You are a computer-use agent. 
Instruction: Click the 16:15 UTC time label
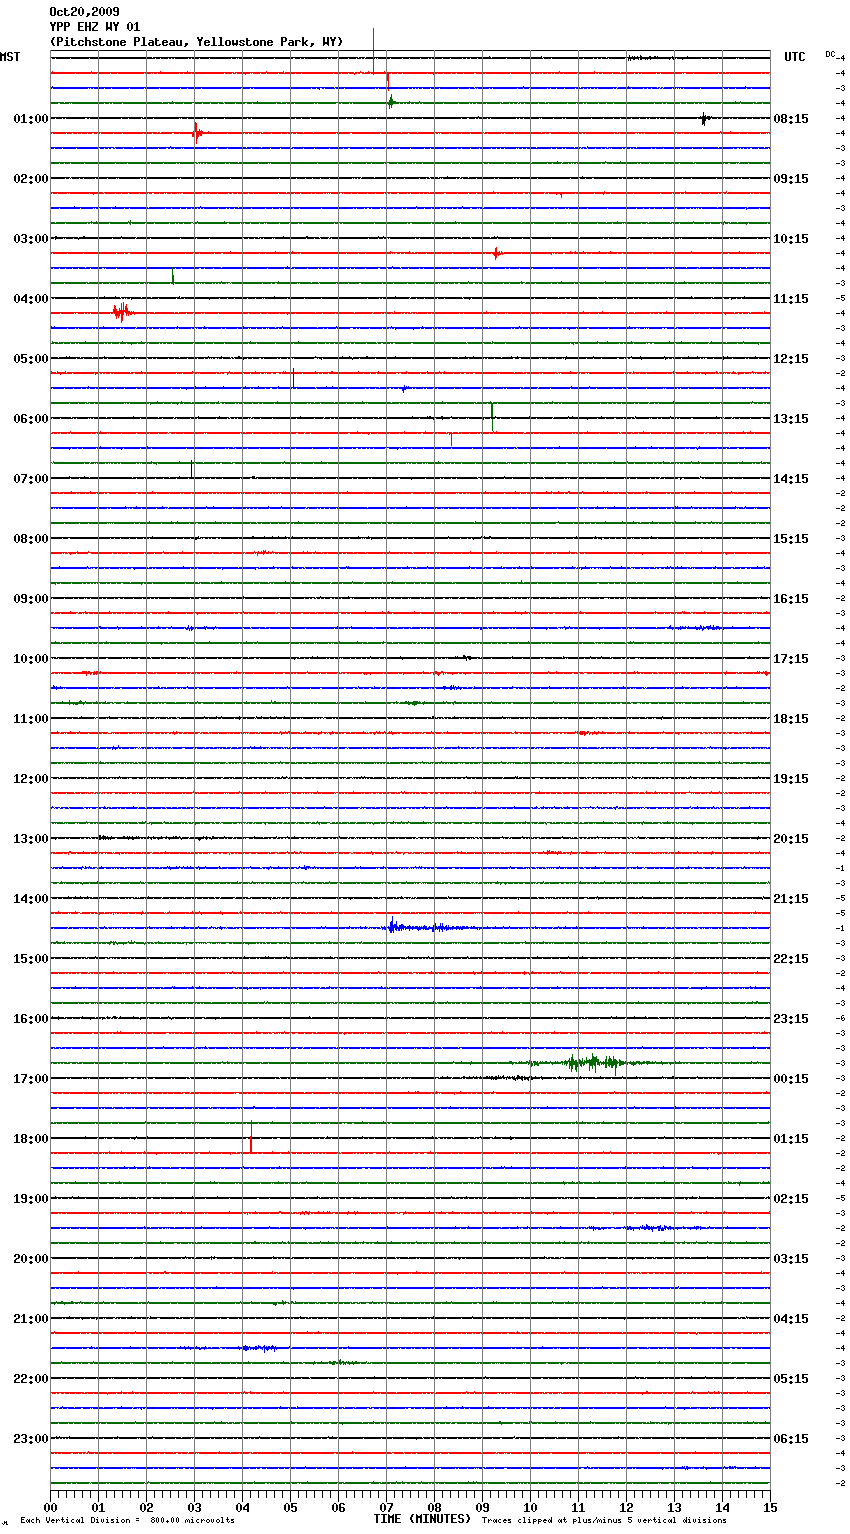(x=791, y=599)
